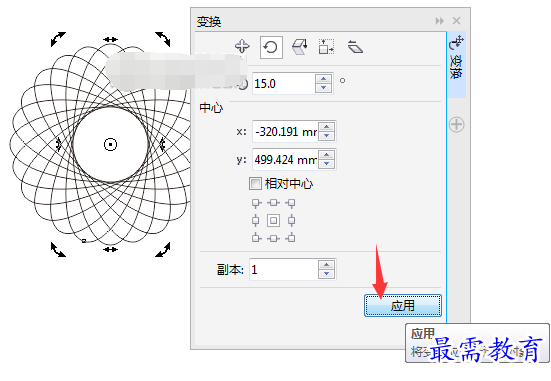This screenshot has height=381, width=551.
Task: Click the 副本 copies field
Action: pyautogui.click(x=284, y=270)
